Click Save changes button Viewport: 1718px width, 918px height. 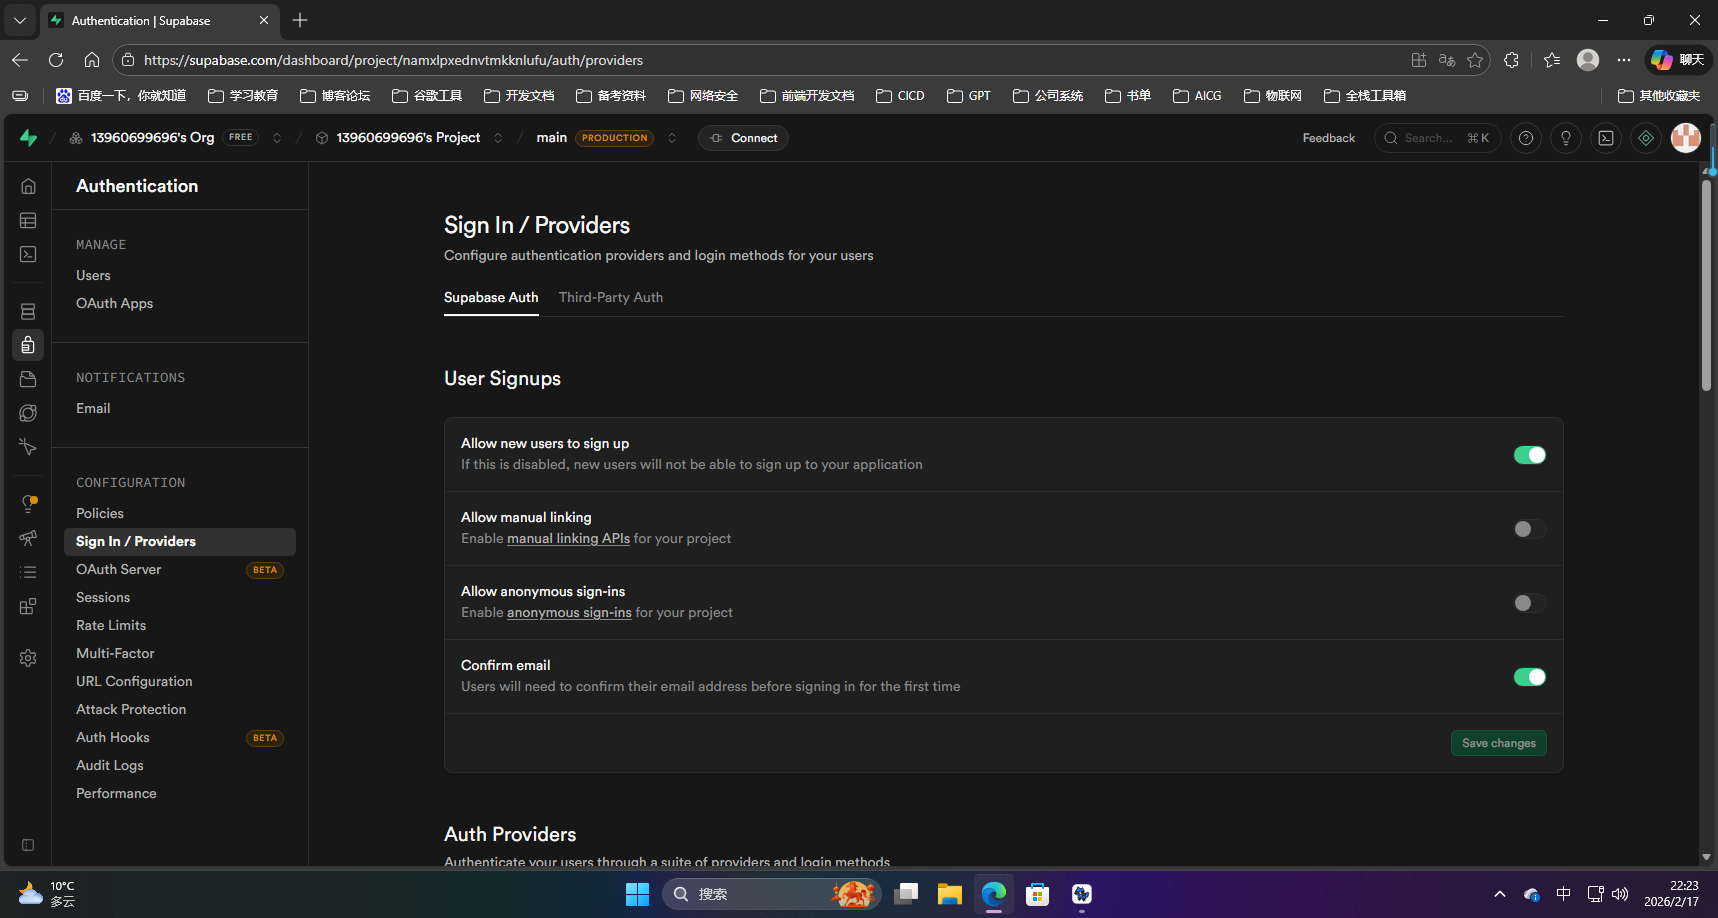[1498, 743]
